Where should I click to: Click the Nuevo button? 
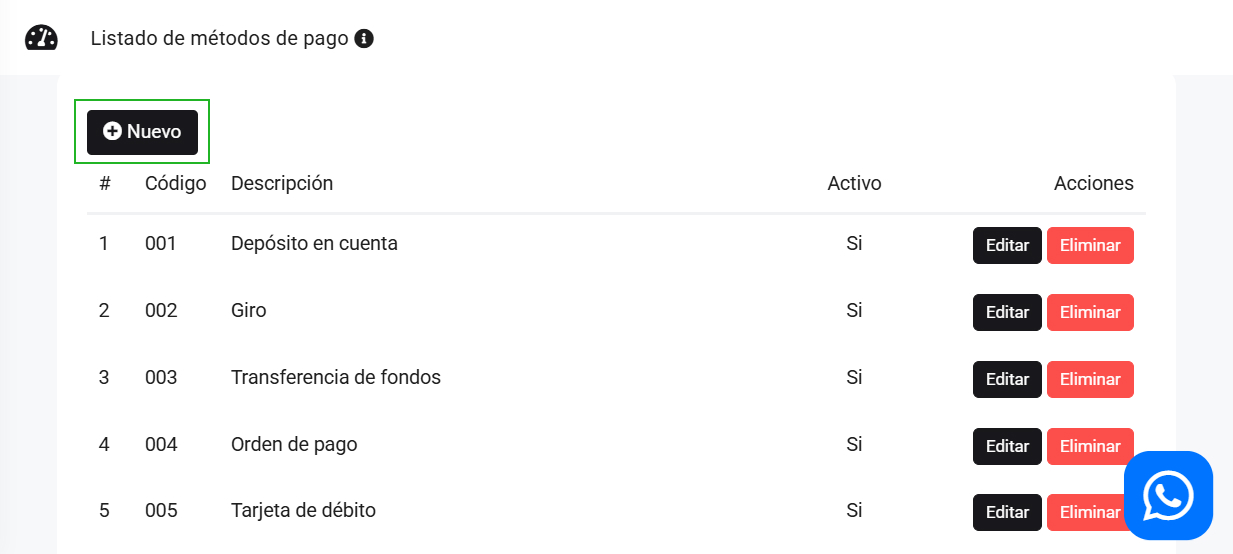click(x=142, y=132)
